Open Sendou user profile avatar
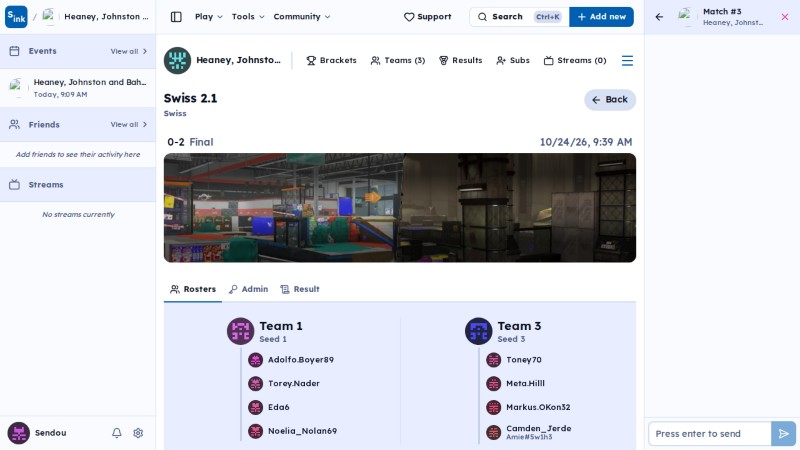 (x=18, y=433)
